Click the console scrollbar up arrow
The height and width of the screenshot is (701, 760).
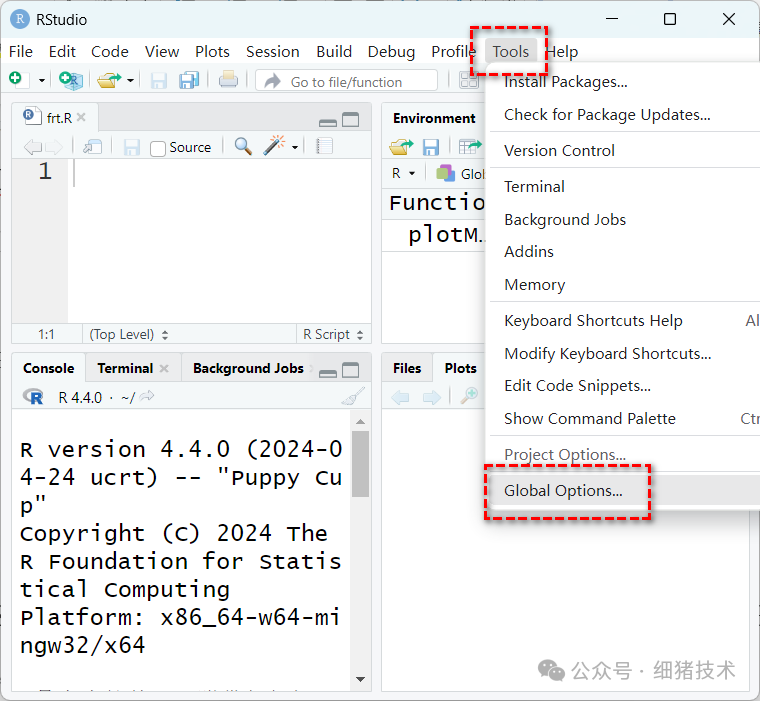[360, 422]
